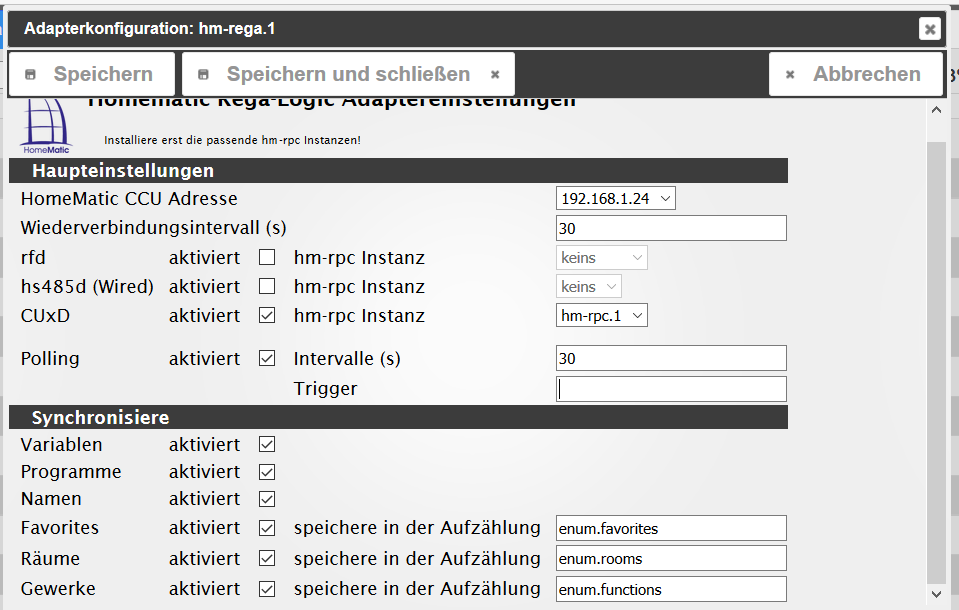
Task: Click the scrollbar down arrow
Action: [x=936, y=593]
